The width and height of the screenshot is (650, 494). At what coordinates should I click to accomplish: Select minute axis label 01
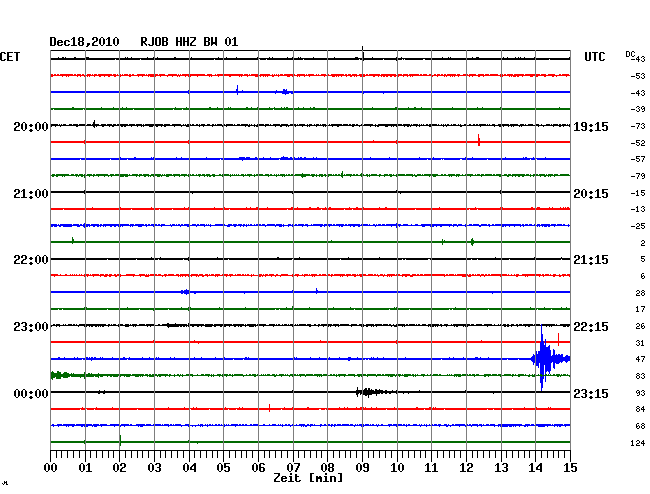click(85, 468)
